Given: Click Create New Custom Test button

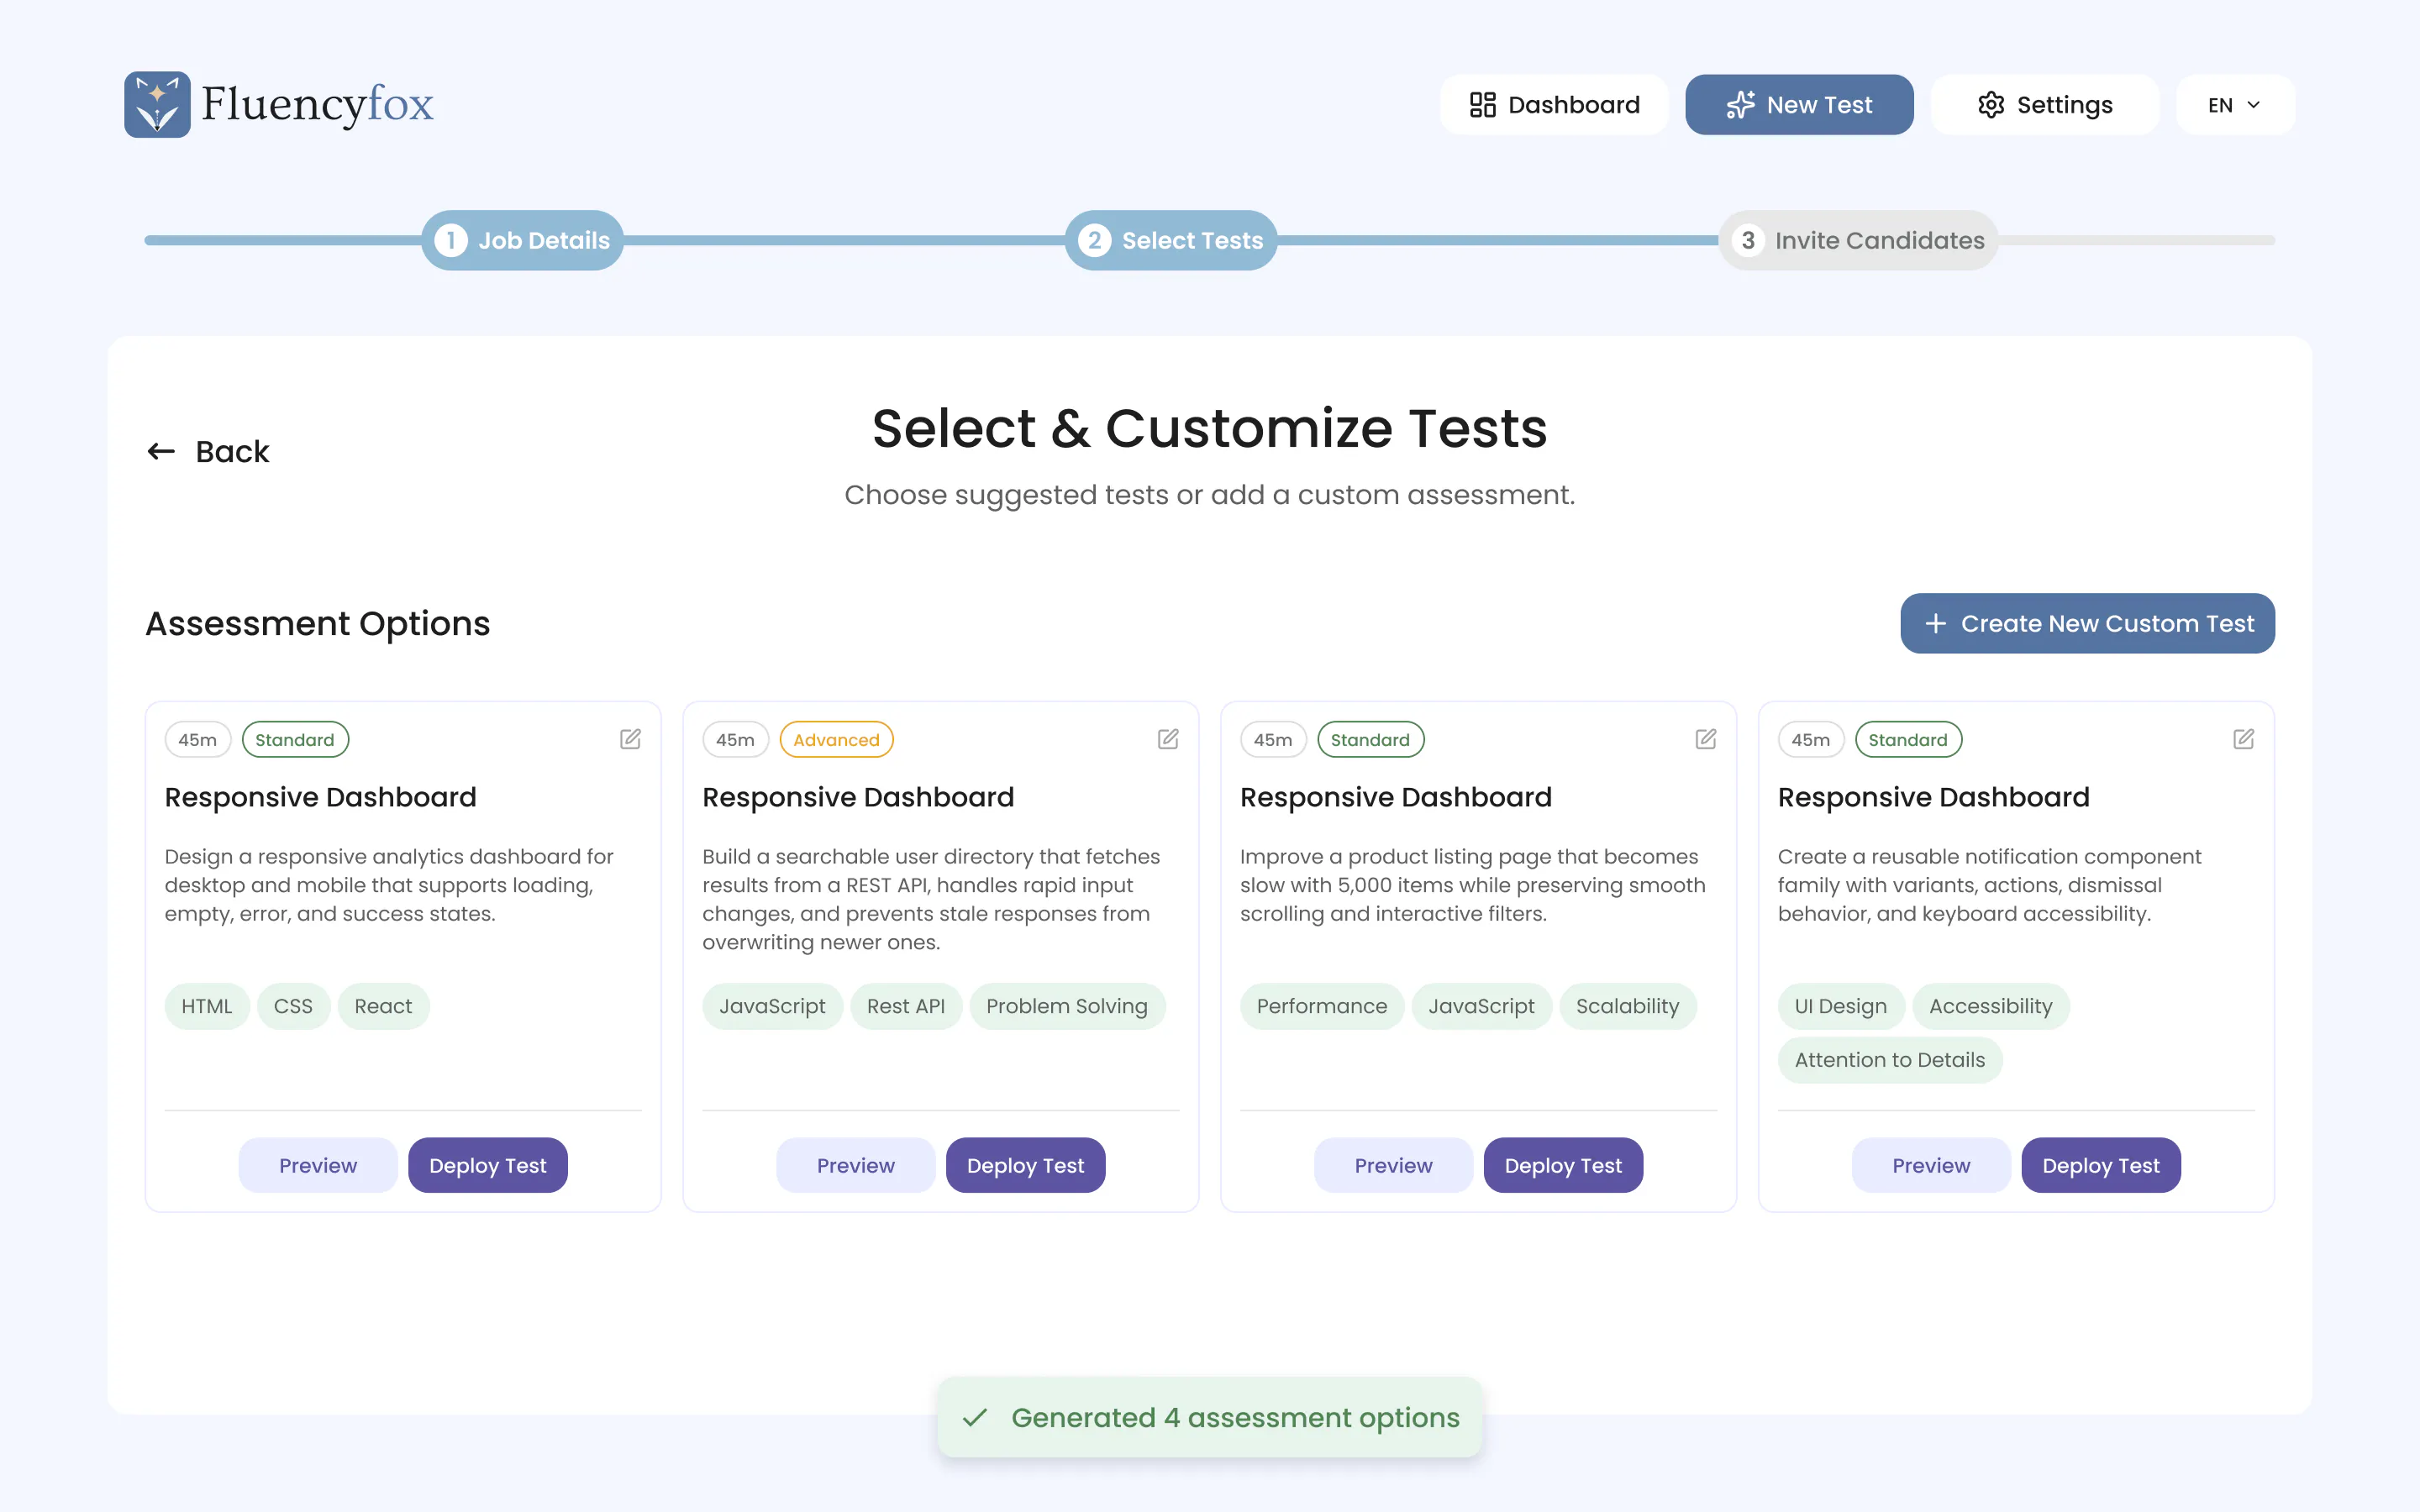Looking at the screenshot, I should [x=2087, y=623].
